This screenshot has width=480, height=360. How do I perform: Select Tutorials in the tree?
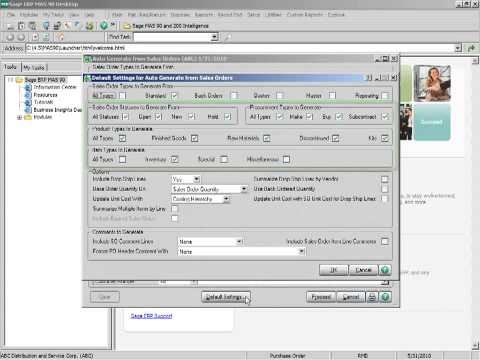pyautogui.click(x=43, y=102)
